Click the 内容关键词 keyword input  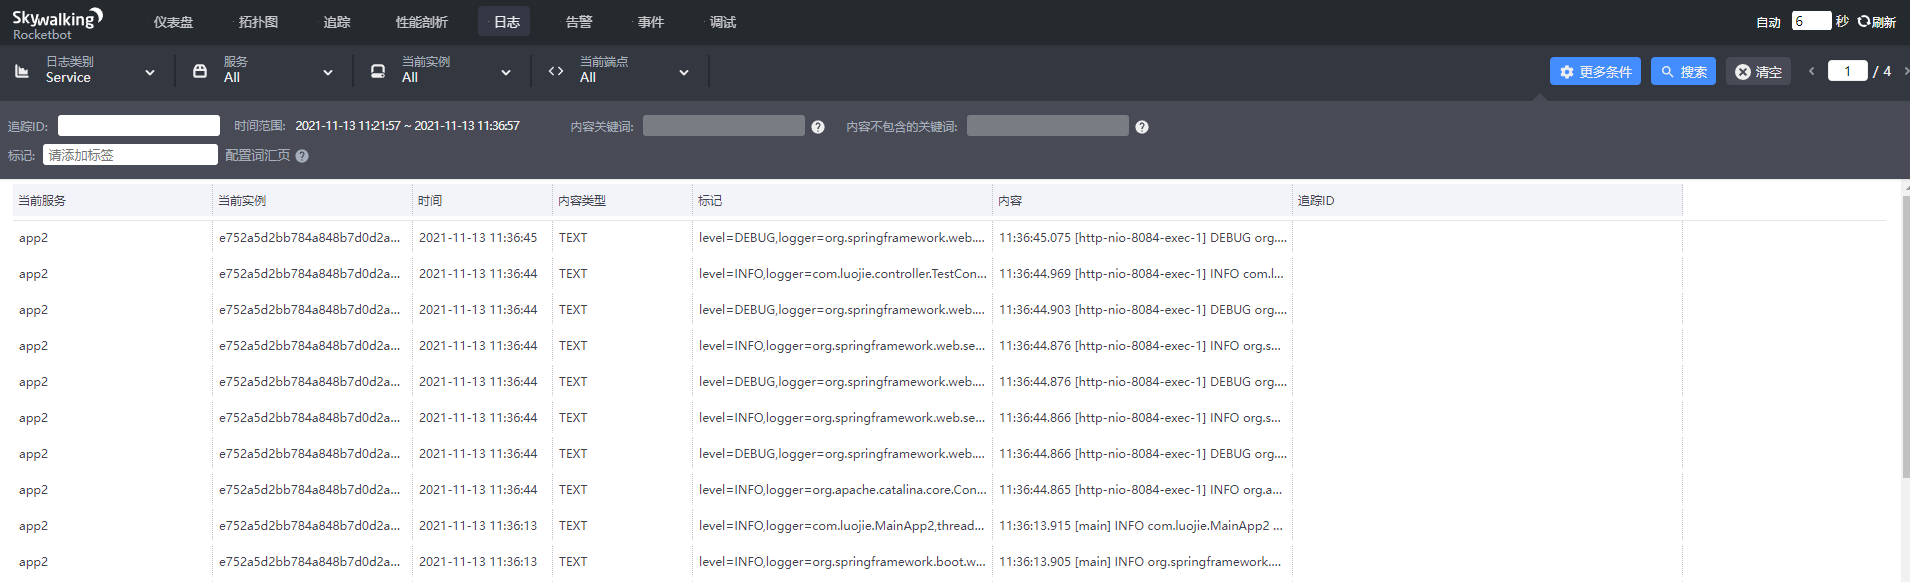[x=724, y=125]
